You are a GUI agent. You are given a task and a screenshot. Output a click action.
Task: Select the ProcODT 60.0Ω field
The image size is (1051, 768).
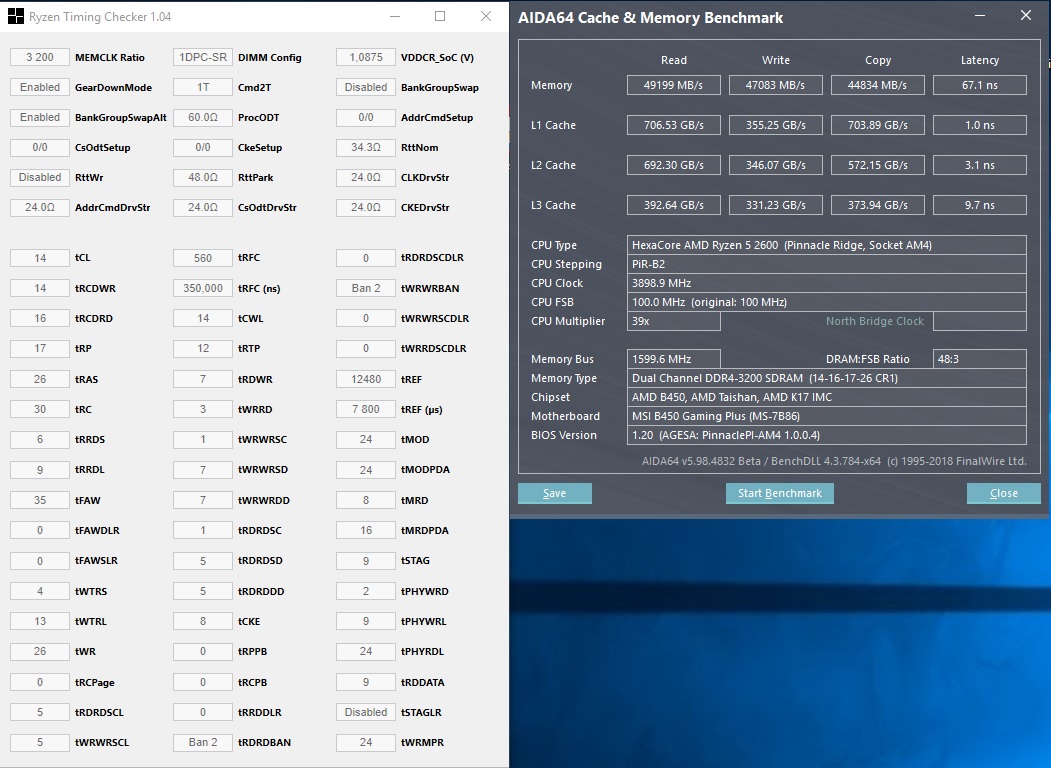(202, 117)
